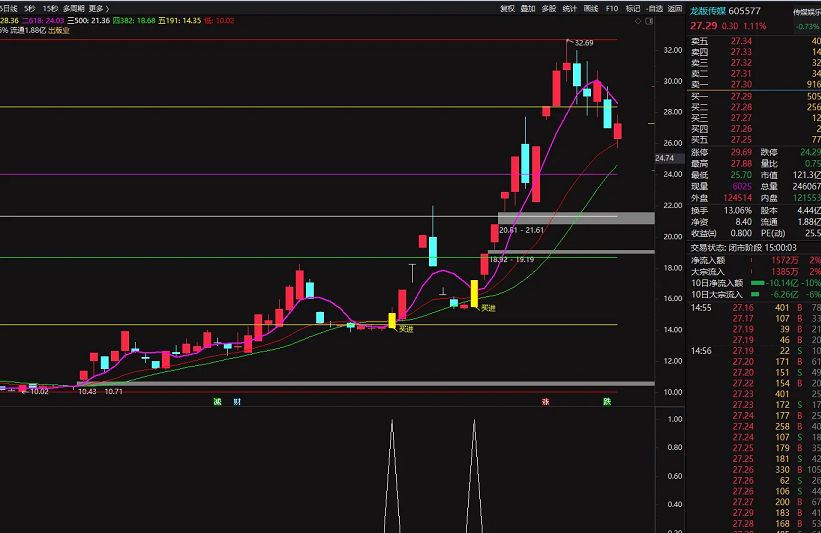Click the diamond icon above the chart
The height and width of the screenshot is (533, 821).
pos(638,21)
